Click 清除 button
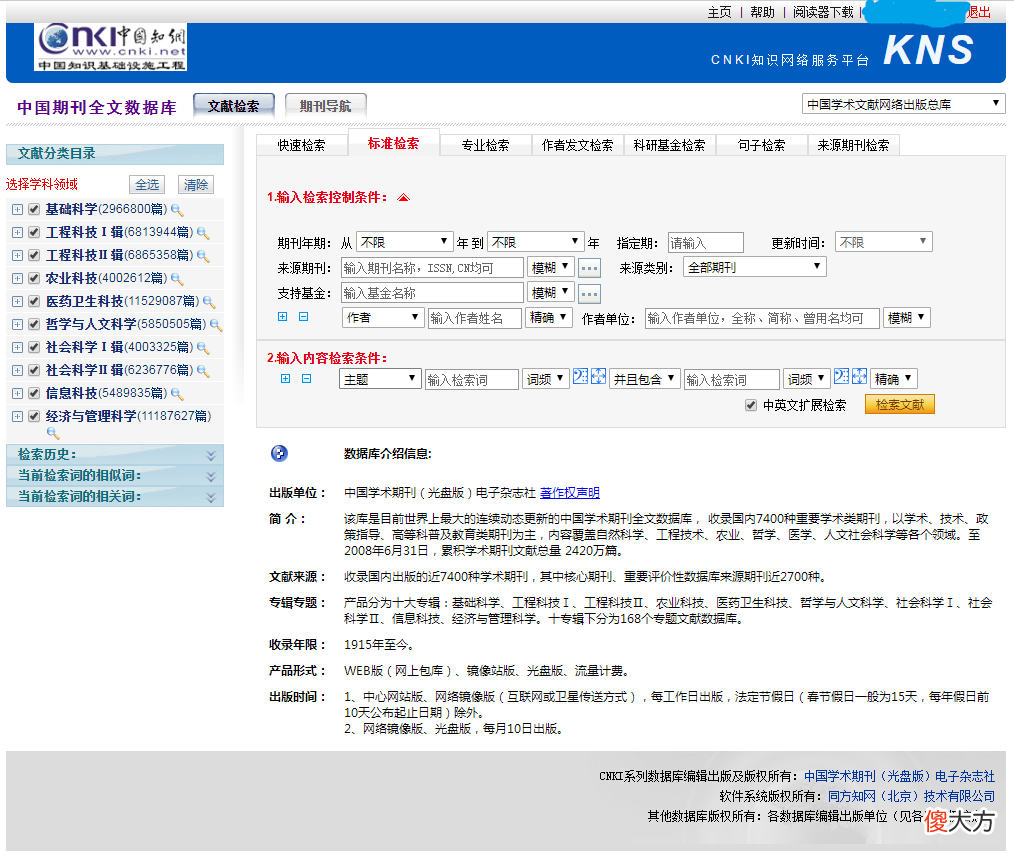This screenshot has height=859, width=1014. click(195, 185)
